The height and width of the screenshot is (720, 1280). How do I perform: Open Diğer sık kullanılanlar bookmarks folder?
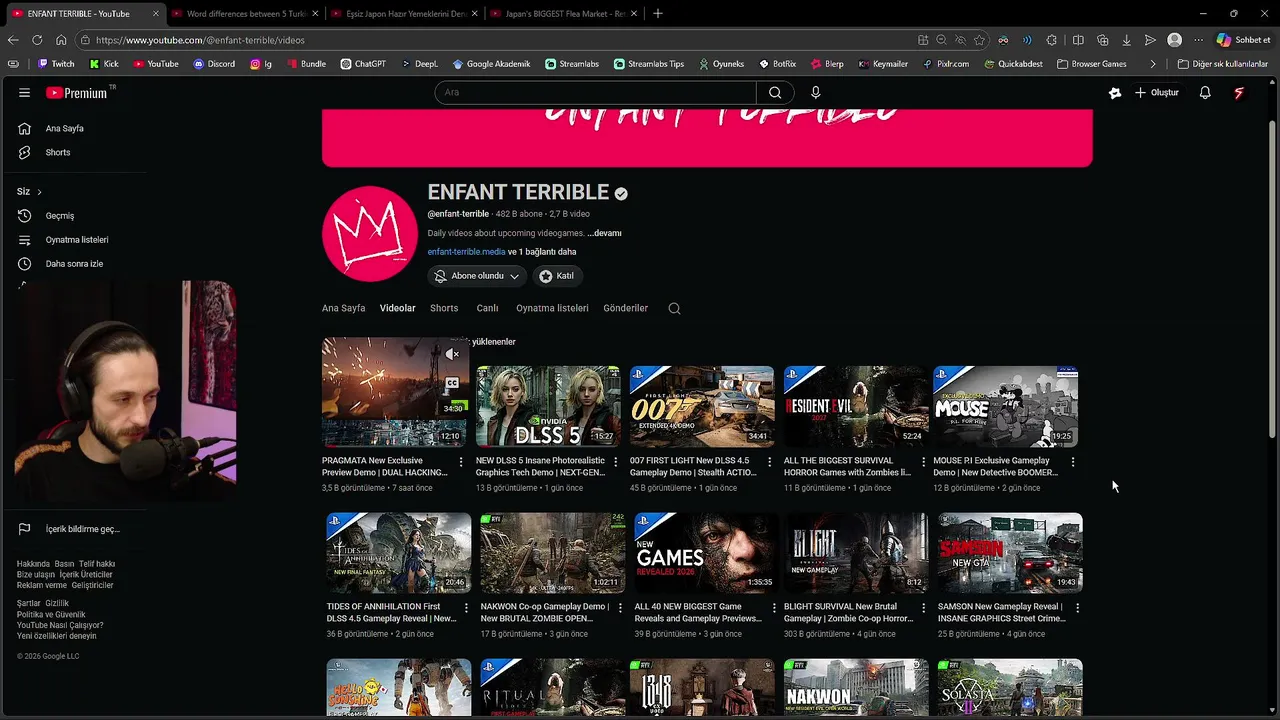[1222, 64]
